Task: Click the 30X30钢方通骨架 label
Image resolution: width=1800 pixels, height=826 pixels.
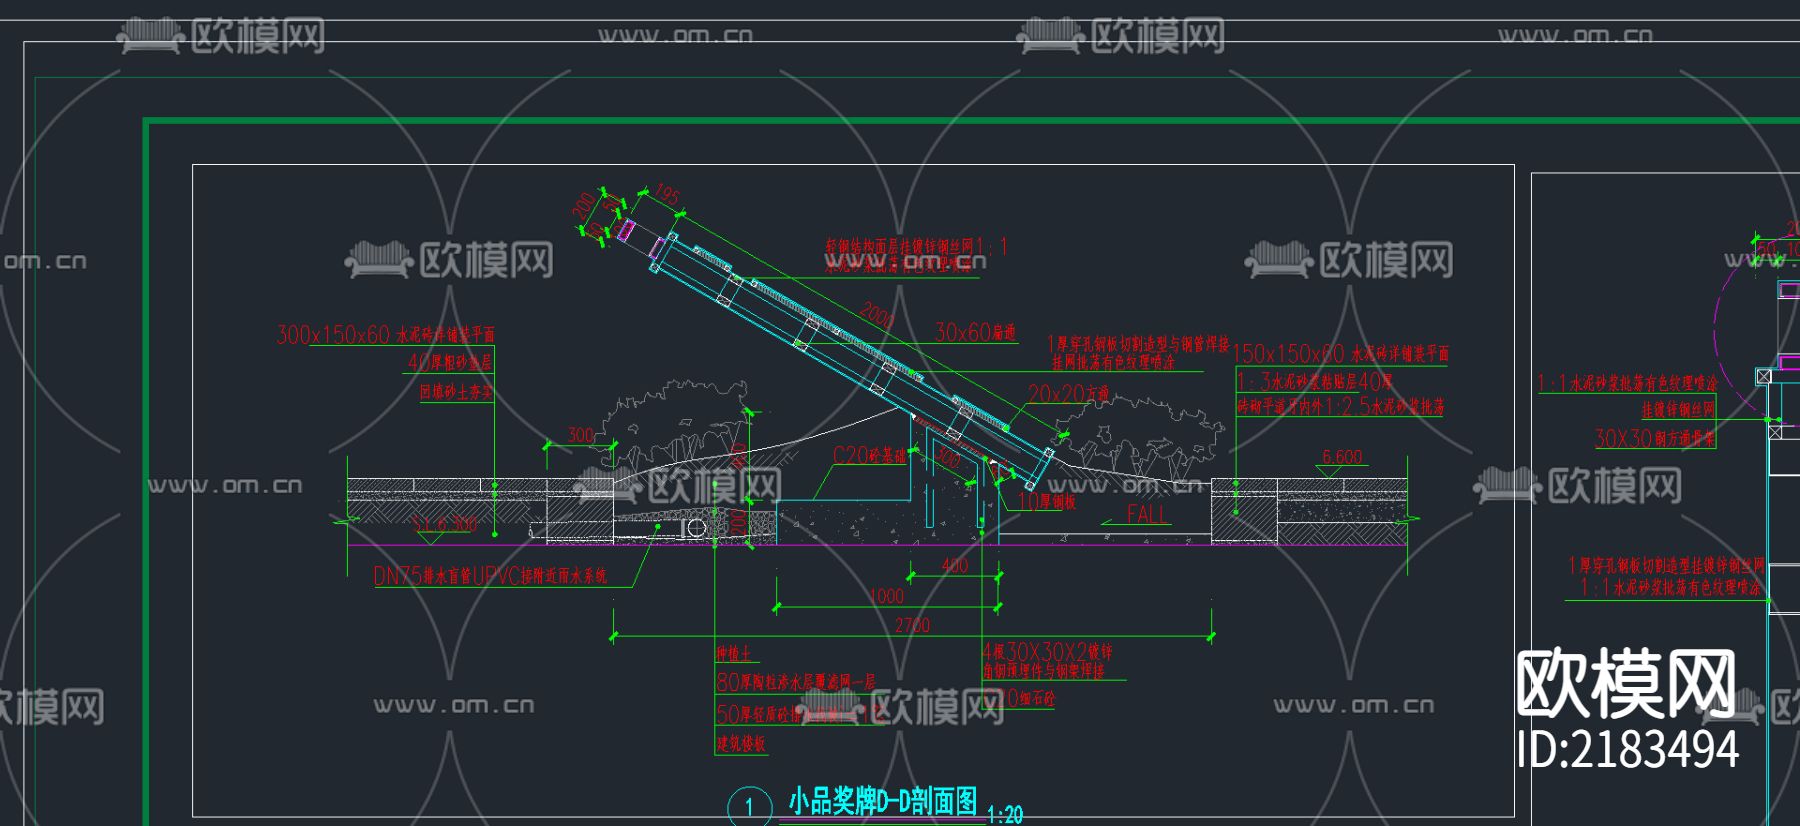Action: tap(1655, 438)
